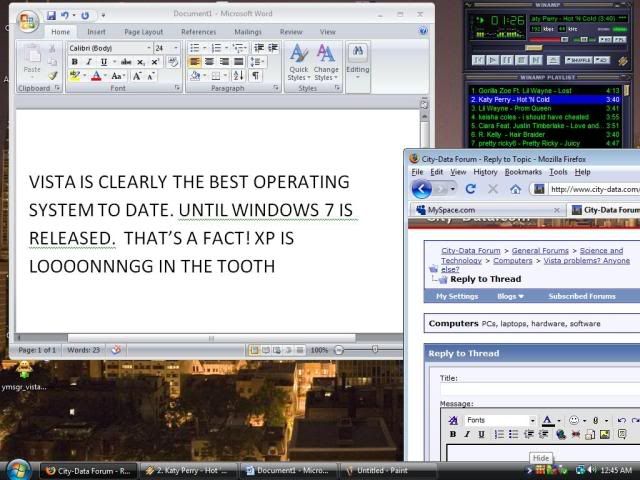Viewport: 640px width, 480px height.
Task: Toggle Print Layout view in Word status bar
Action: coord(254,350)
